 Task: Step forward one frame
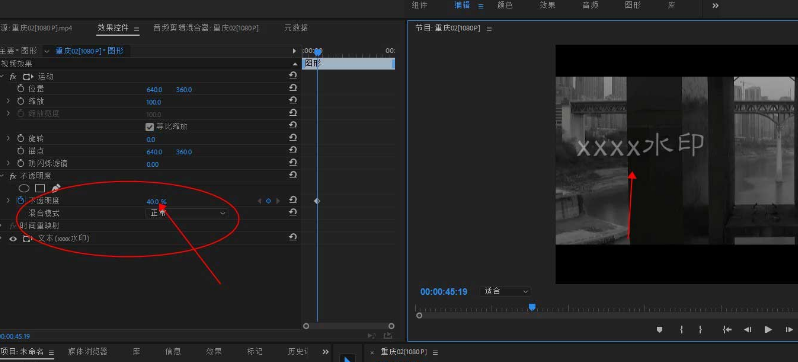coord(789,330)
